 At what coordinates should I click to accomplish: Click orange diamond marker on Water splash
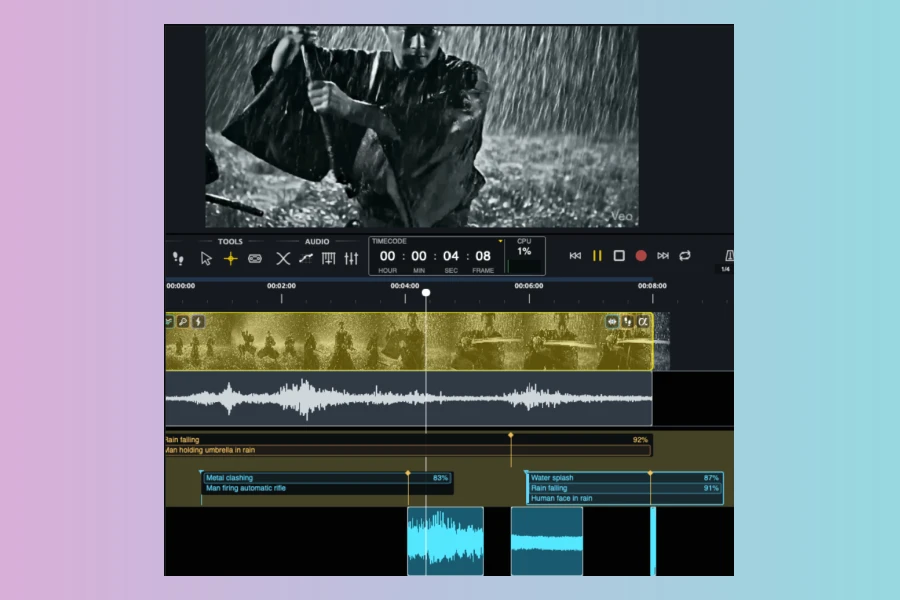[x=650, y=473]
